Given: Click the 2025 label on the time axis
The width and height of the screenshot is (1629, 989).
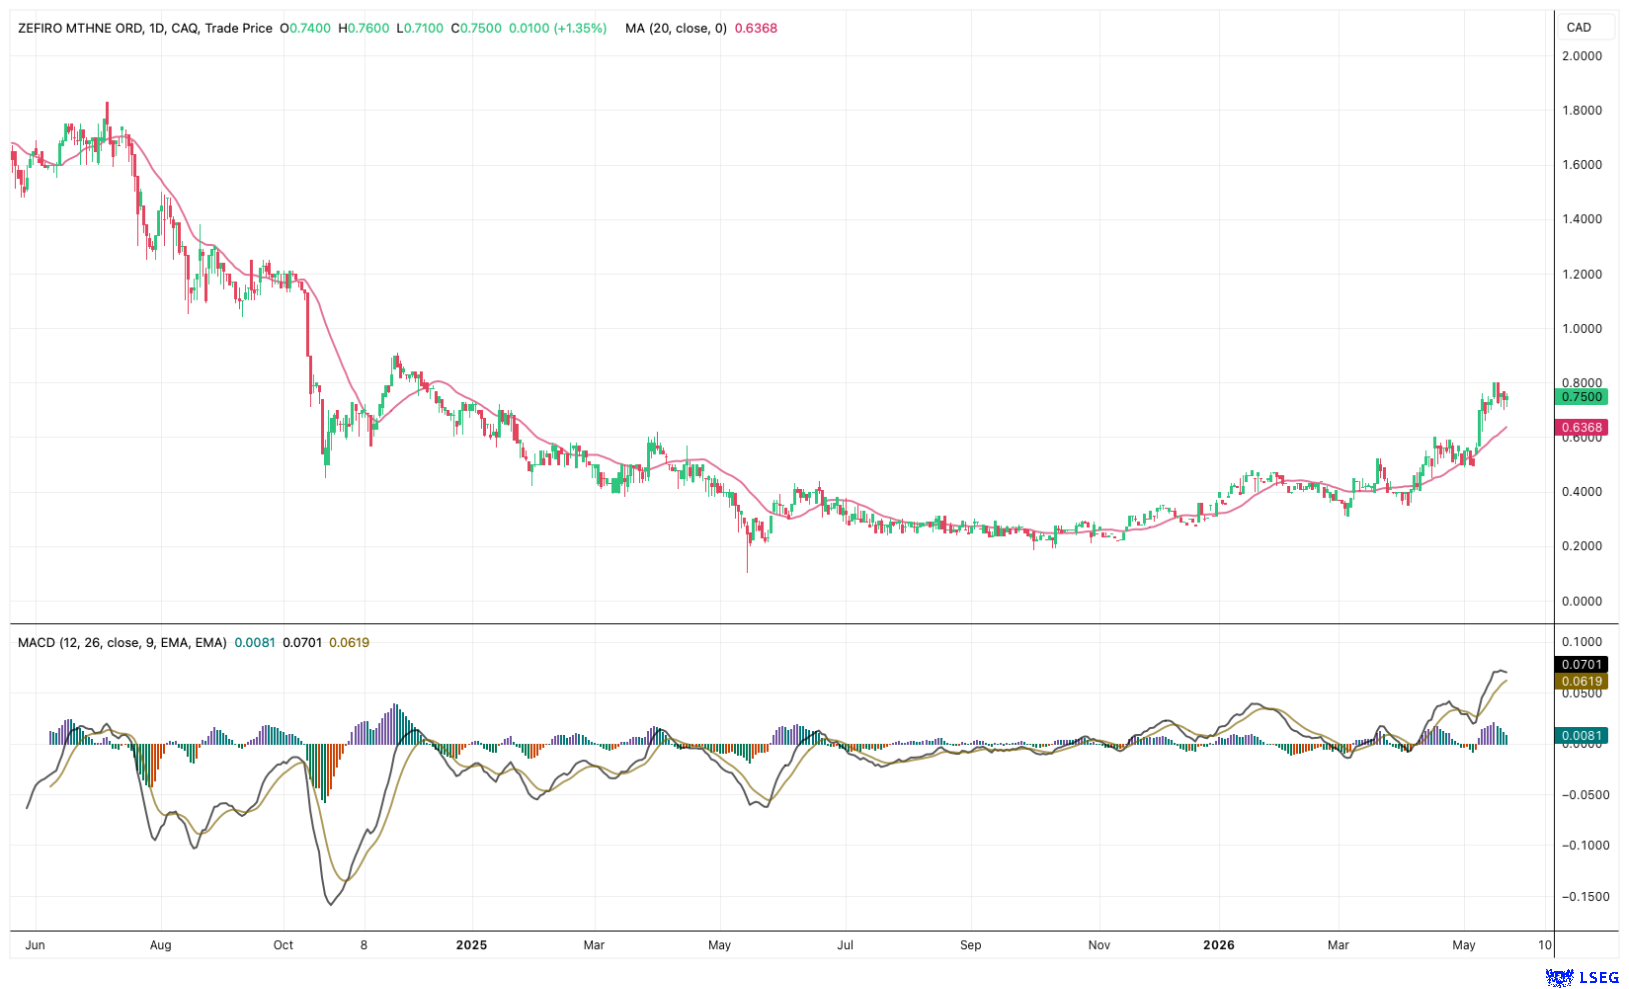Looking at the screenshot, I should 471,944.
